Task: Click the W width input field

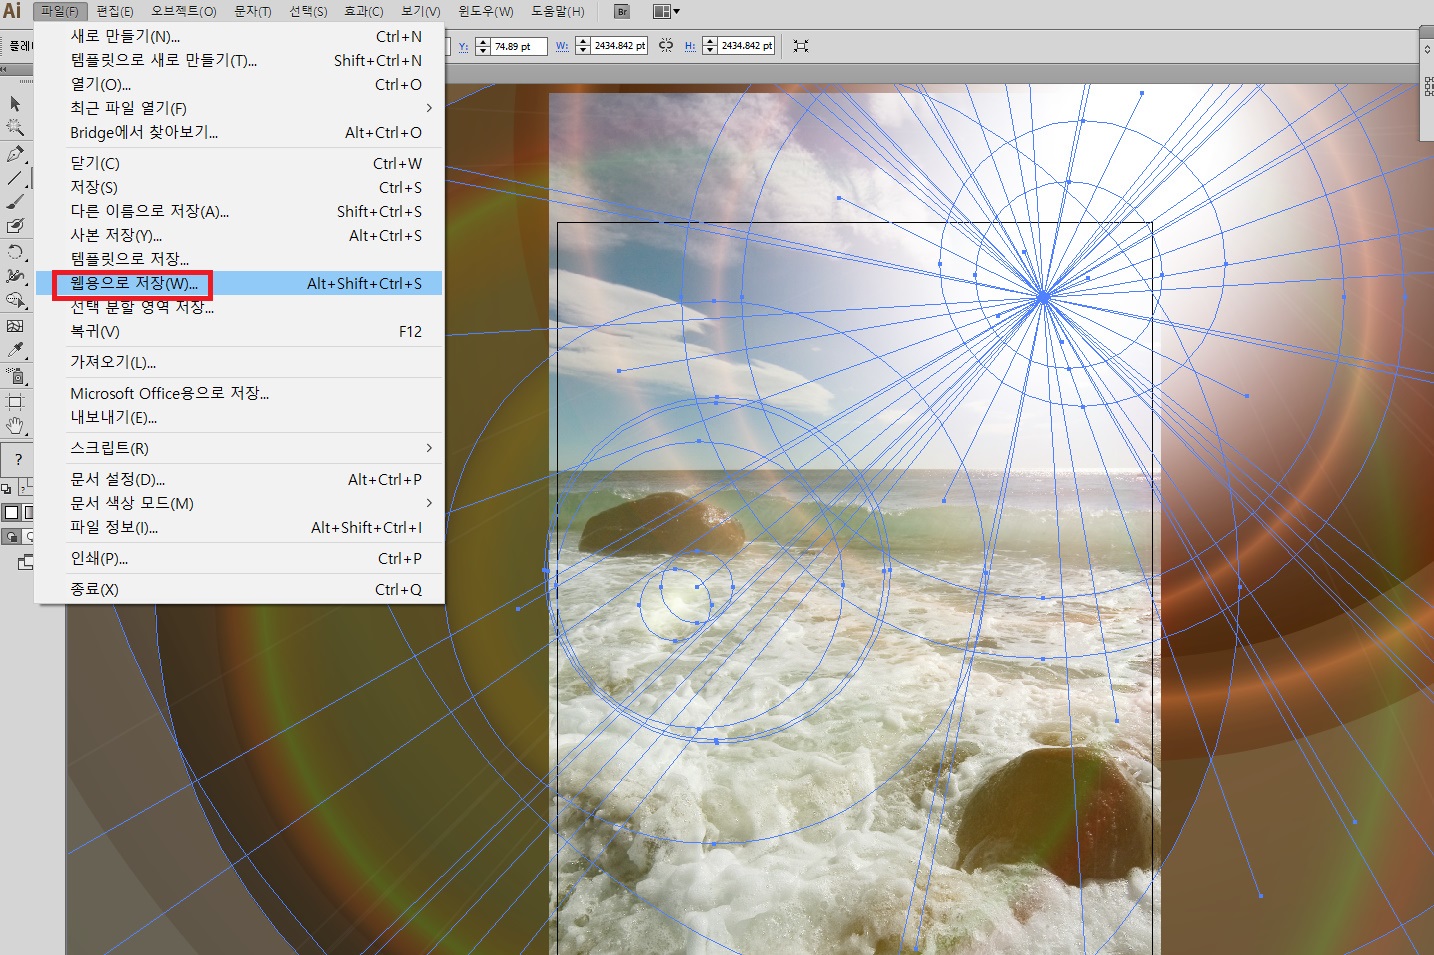Action: point(619,46)
